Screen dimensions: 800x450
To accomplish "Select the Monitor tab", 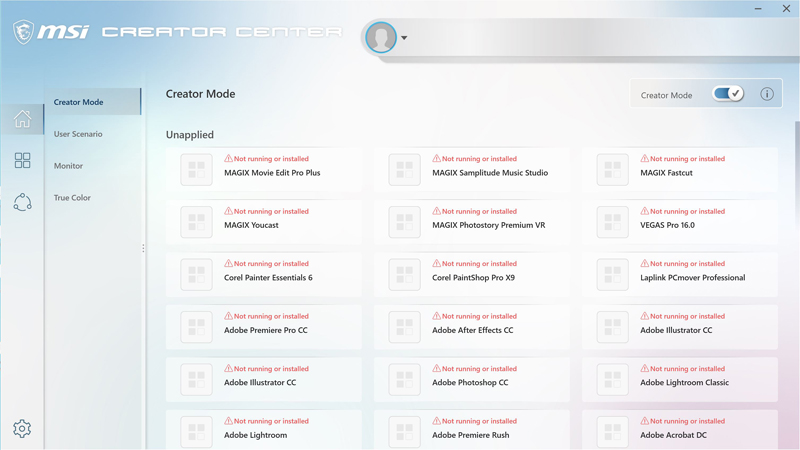I will coord(68,166).
